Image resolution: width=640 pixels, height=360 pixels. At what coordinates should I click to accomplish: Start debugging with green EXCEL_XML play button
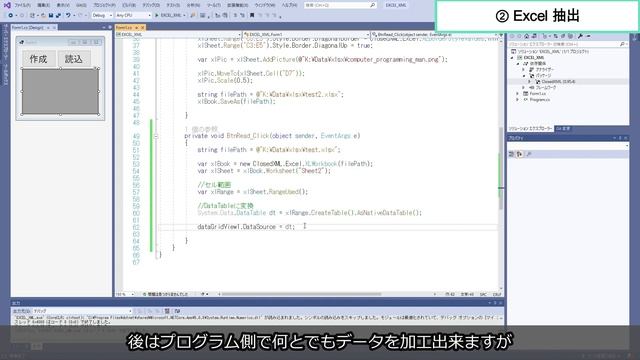(x=169, y=15)
